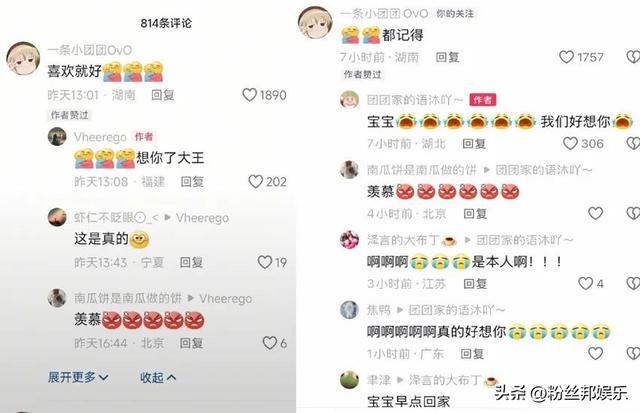
Task: Reply to 都记得 comment via 回复
Action: [x=447, y=57]
